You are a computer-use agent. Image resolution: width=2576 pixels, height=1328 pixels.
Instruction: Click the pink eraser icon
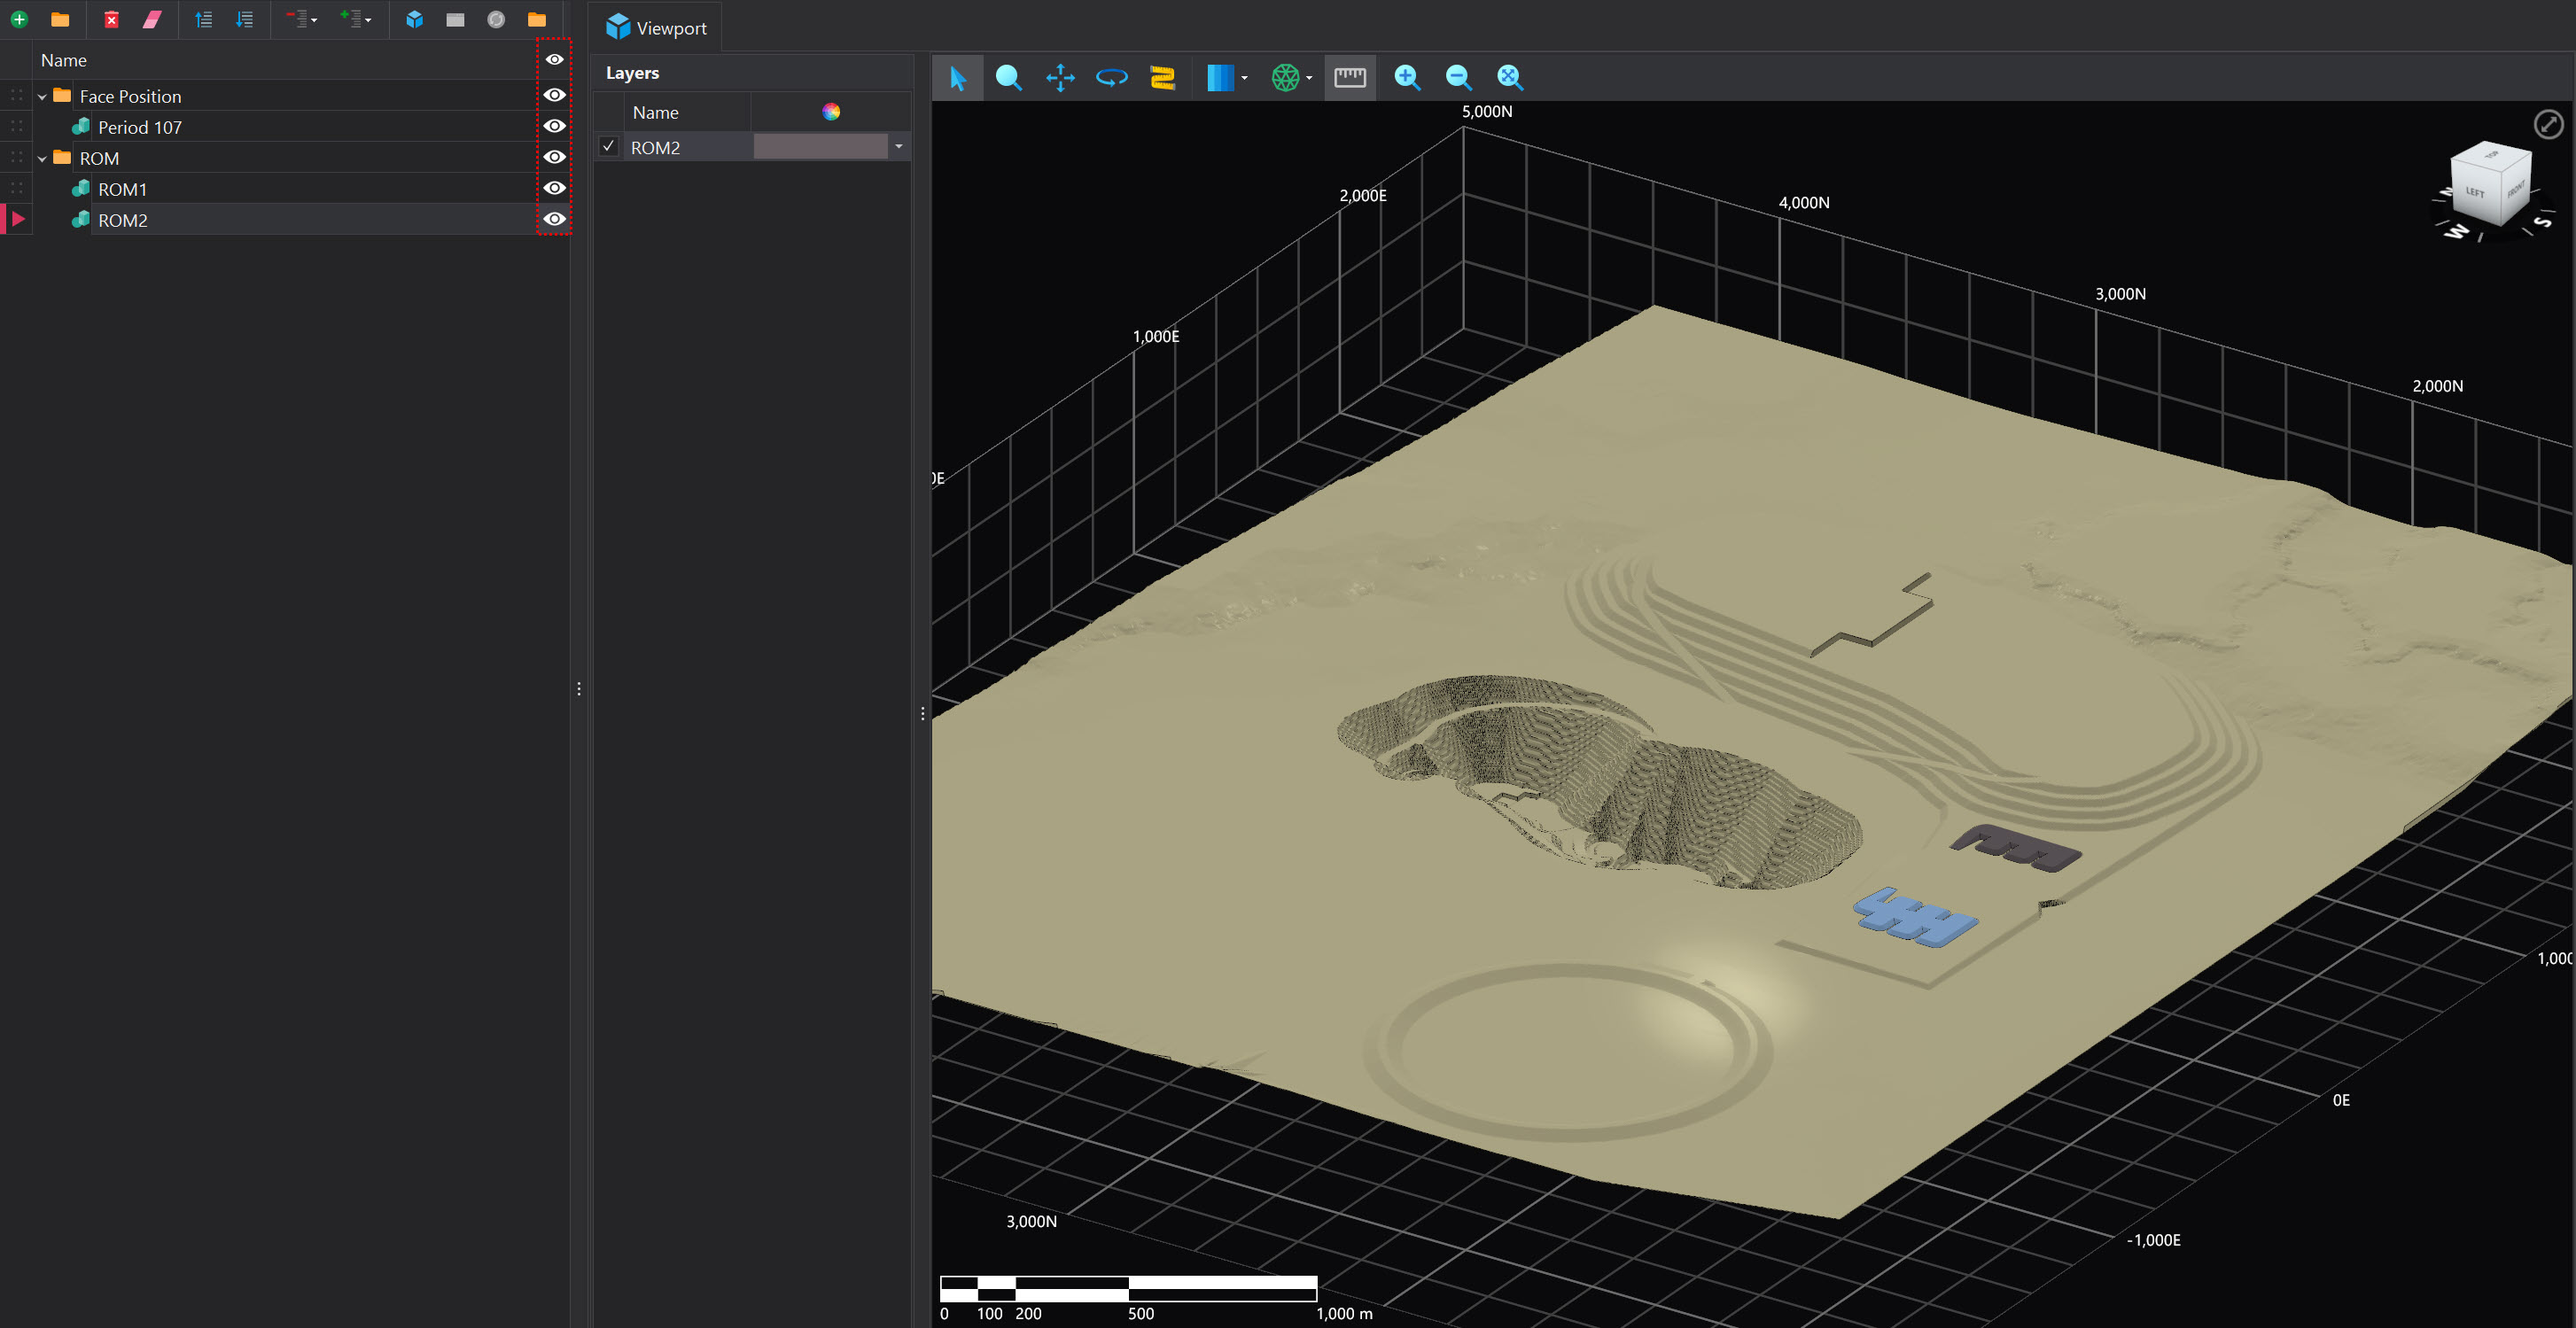pyautogui.click(x=152, y=19)
